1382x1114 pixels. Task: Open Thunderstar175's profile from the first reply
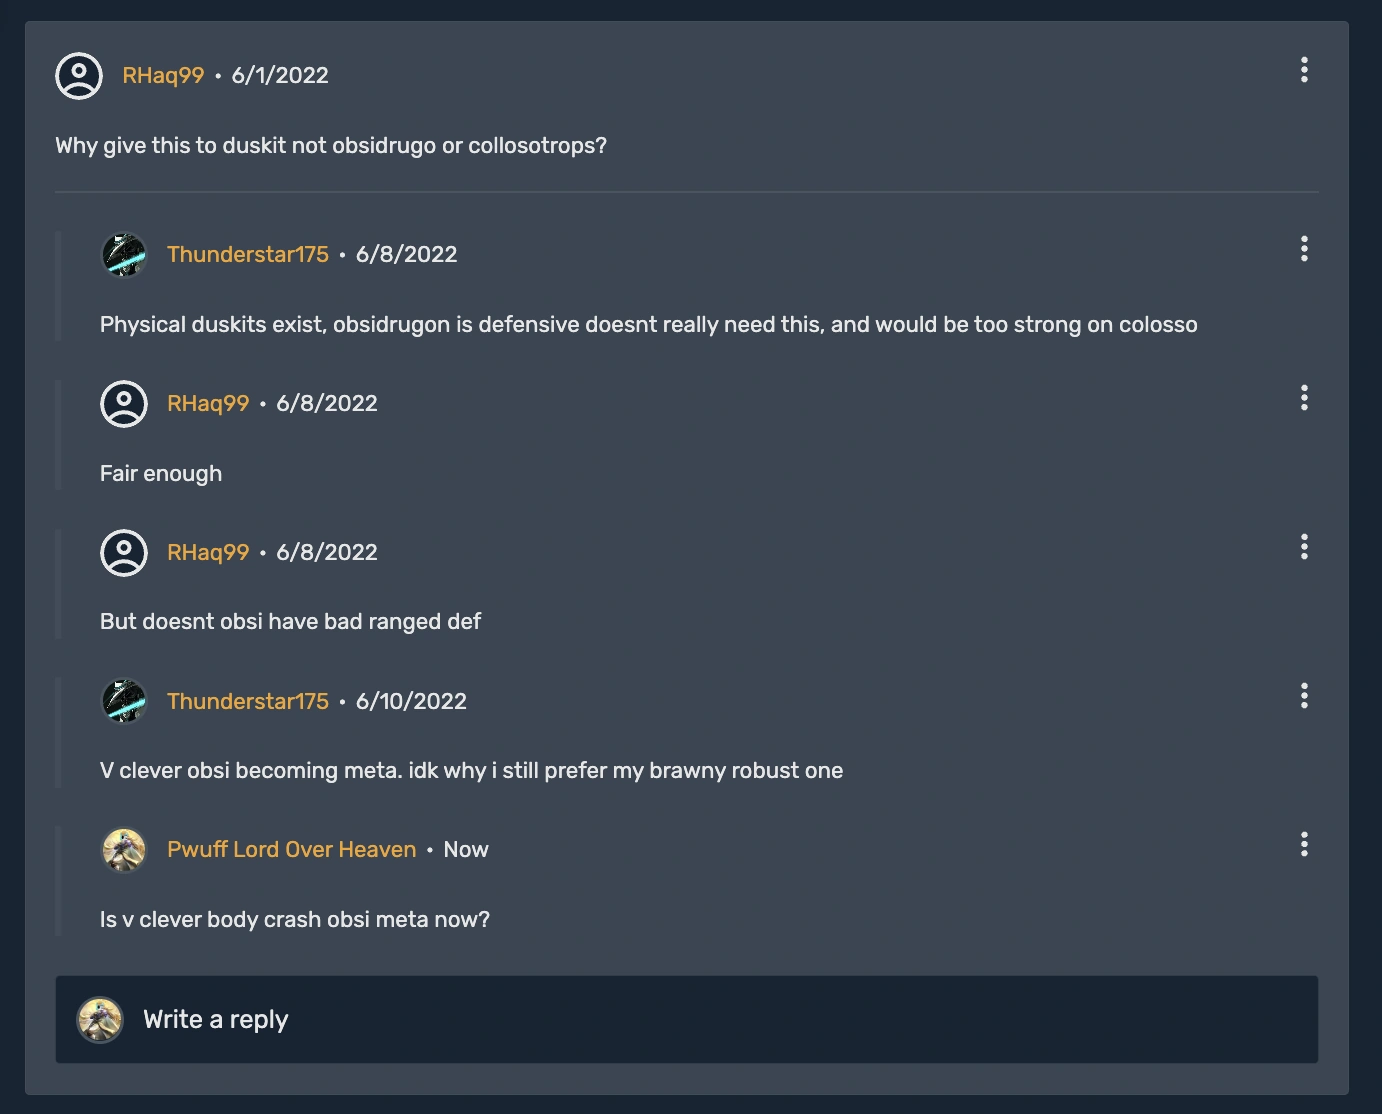(248, 255)
